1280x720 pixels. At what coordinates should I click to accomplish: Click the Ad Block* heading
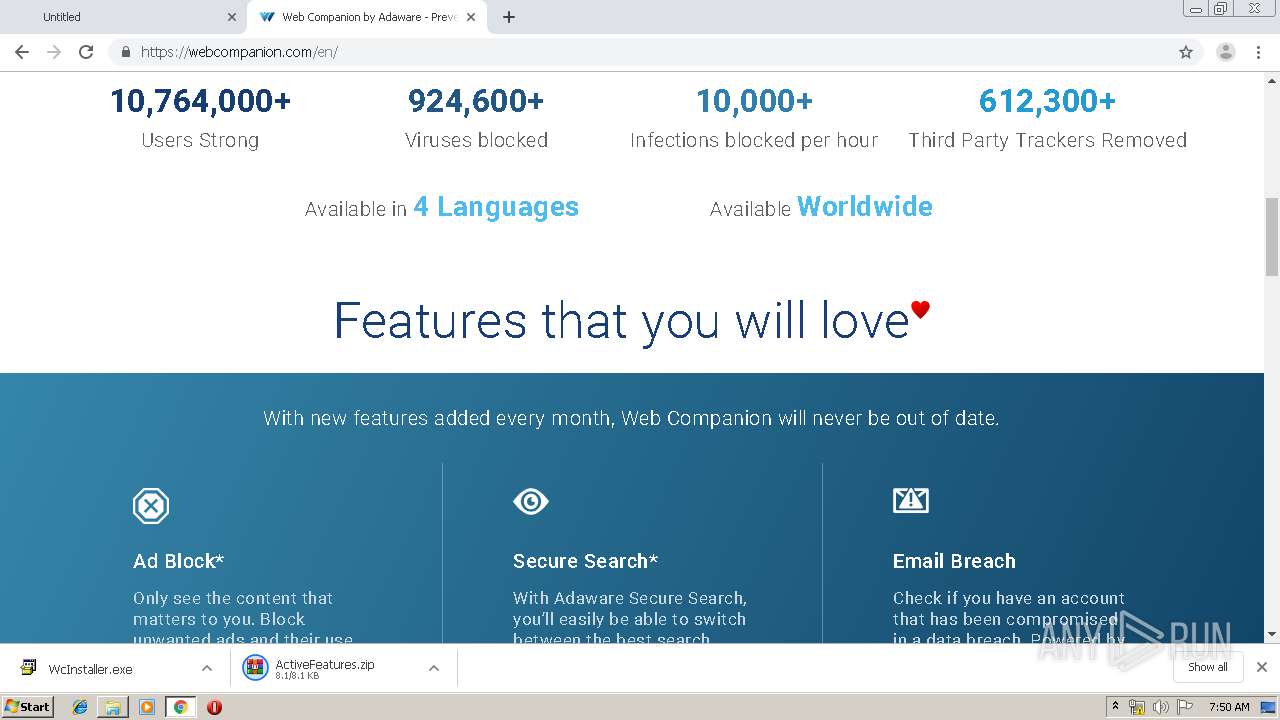pyautogui.click(x=178, y=561)
